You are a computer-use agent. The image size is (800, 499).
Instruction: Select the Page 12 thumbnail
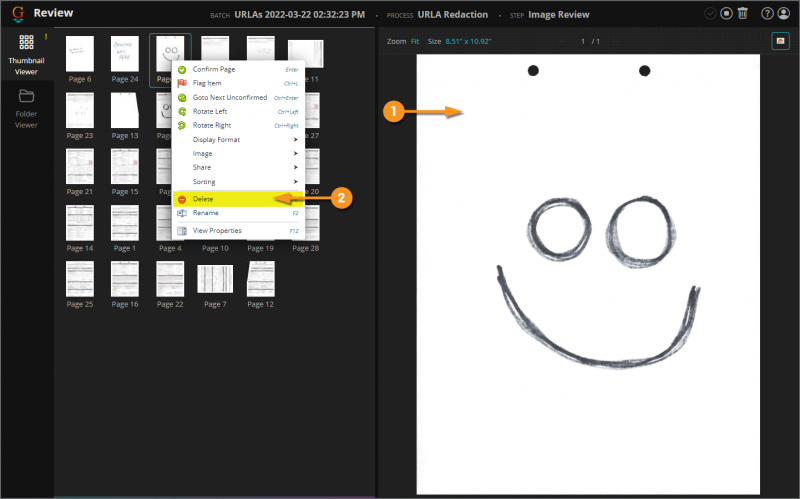(261, 279)
